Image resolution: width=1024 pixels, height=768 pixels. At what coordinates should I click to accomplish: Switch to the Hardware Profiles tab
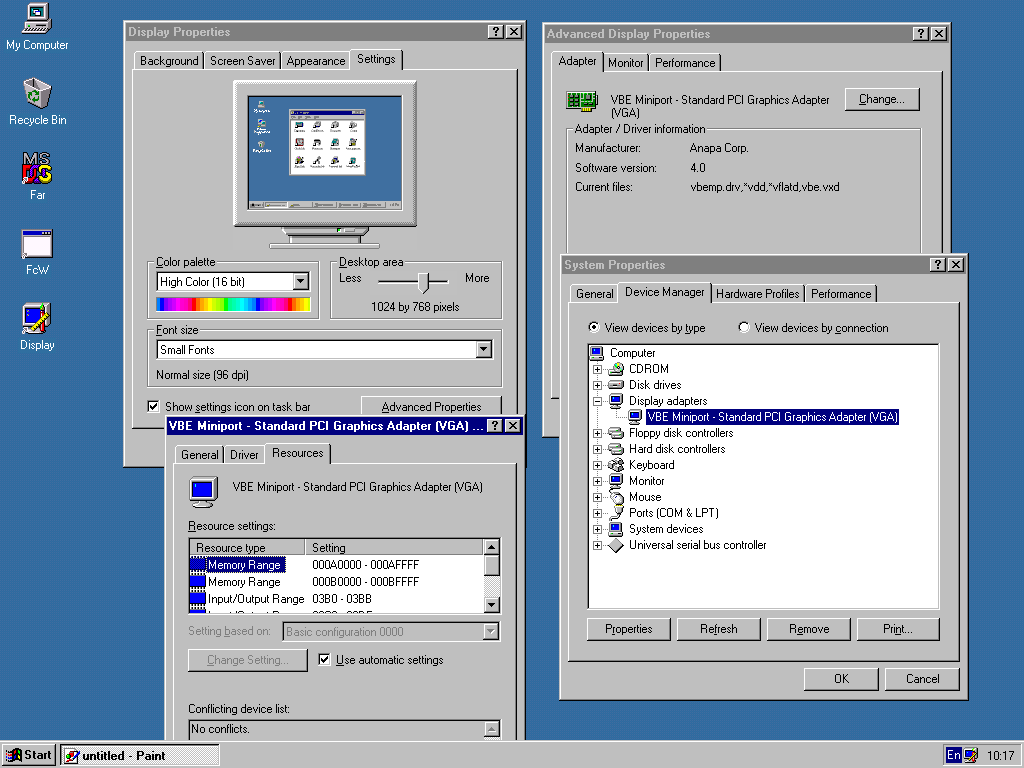click(757, 294)
